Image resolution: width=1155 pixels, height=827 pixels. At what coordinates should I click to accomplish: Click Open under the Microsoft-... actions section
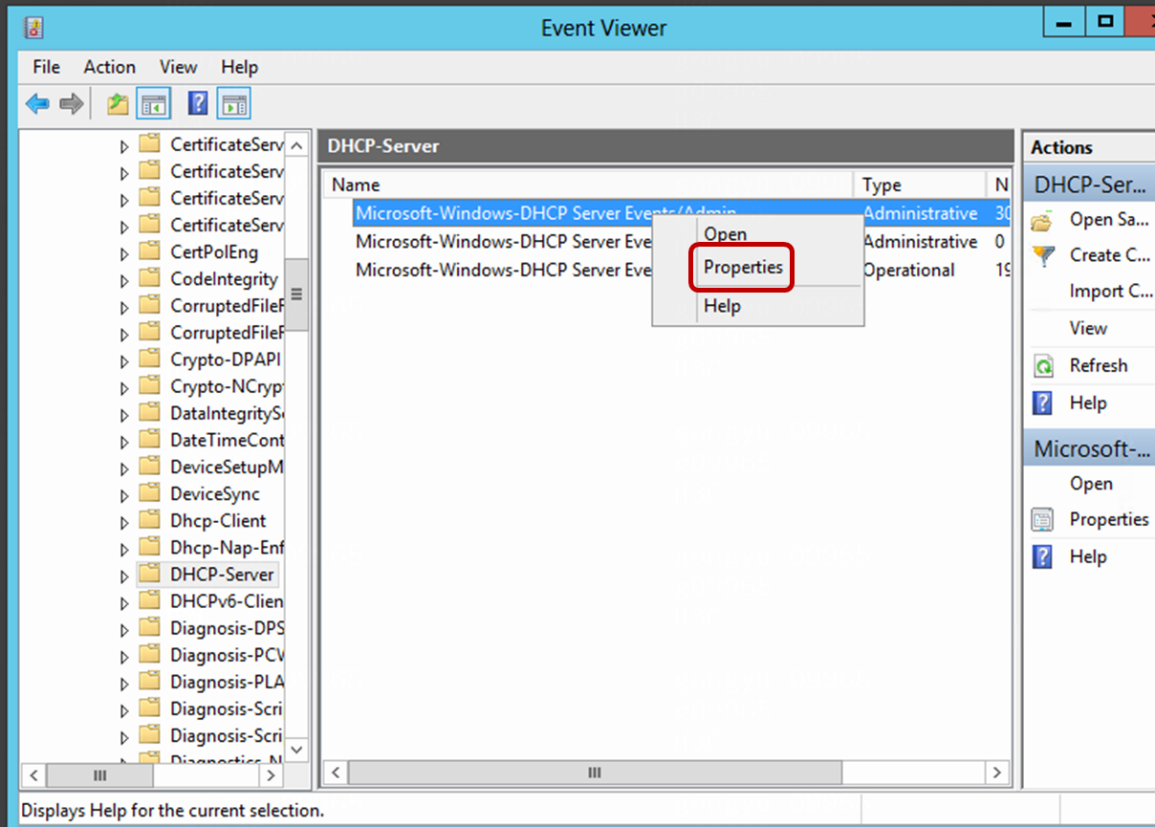[1091, 484]
